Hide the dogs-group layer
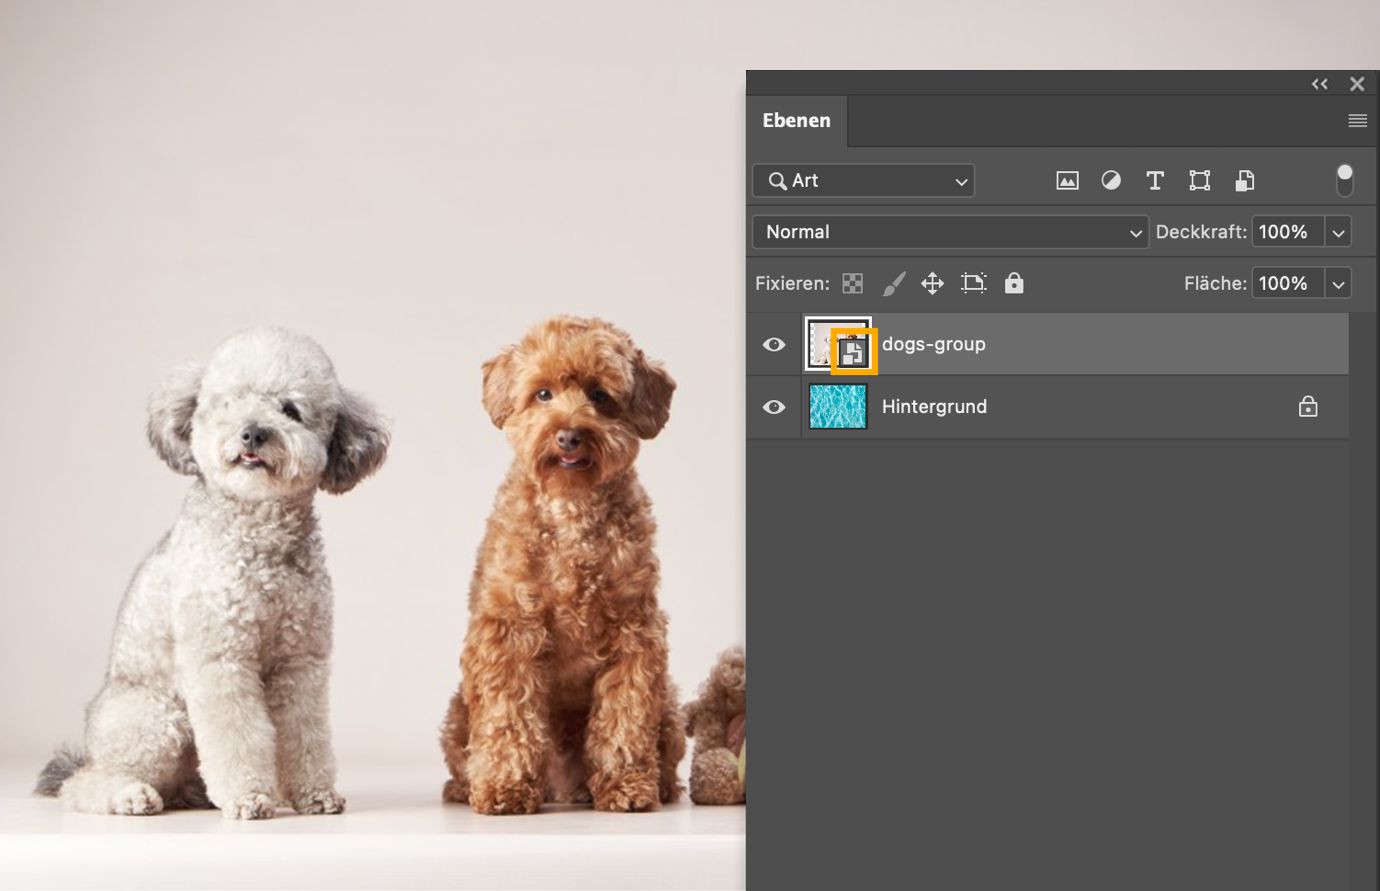Screen dimensions: 1380x891 click(774, 345)
